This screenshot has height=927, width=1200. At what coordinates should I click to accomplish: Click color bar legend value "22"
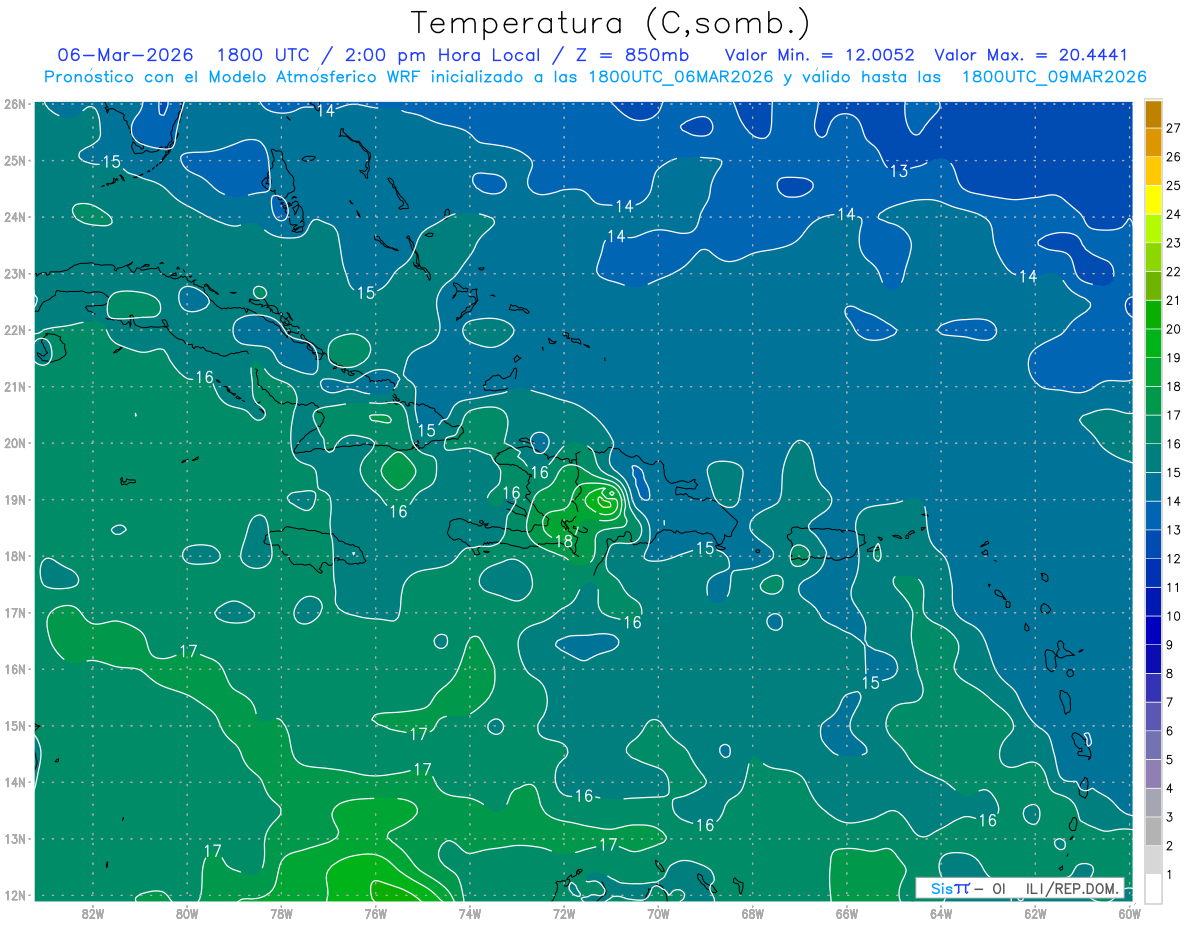click(1173, 272)
